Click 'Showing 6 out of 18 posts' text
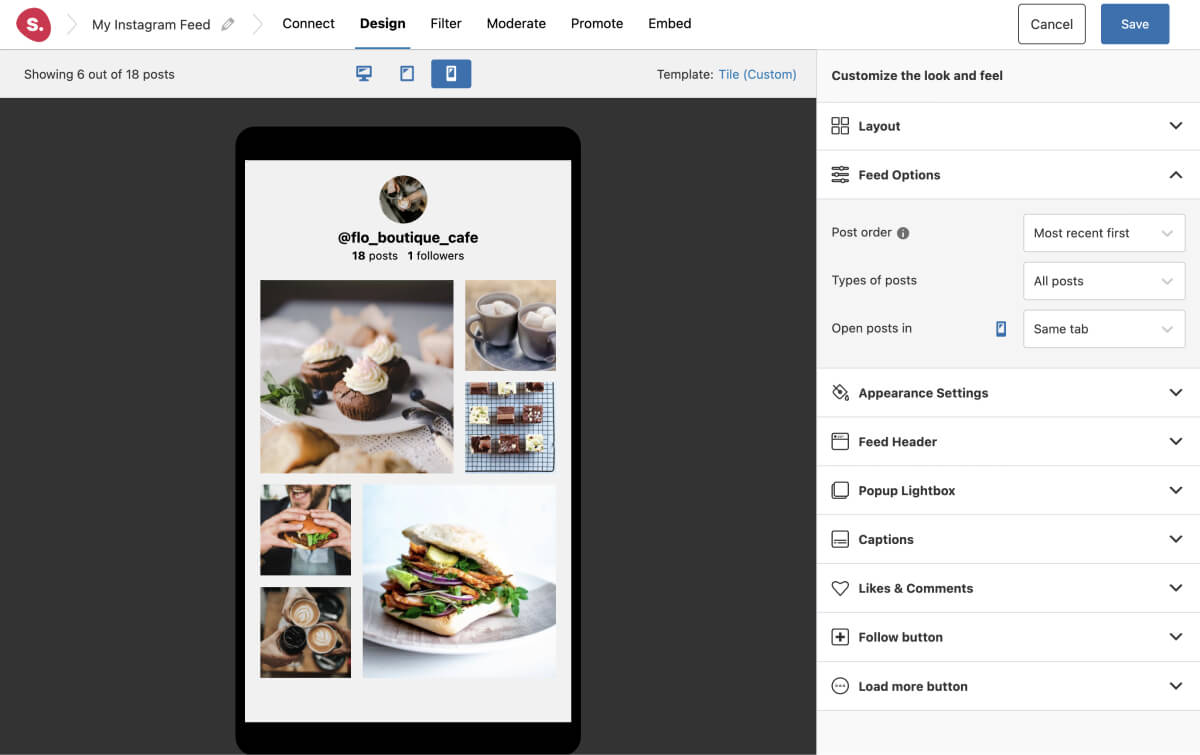The image size is (1200, 755). (99, 74)
